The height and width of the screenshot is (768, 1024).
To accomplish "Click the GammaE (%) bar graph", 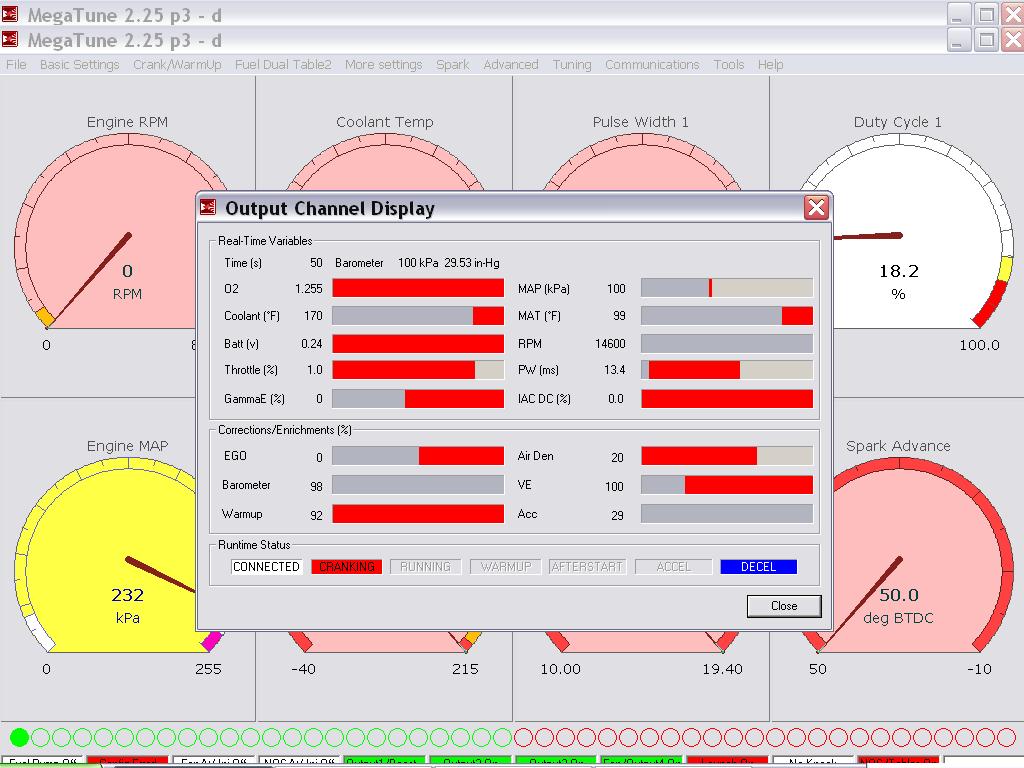I will tap(418, 398).
